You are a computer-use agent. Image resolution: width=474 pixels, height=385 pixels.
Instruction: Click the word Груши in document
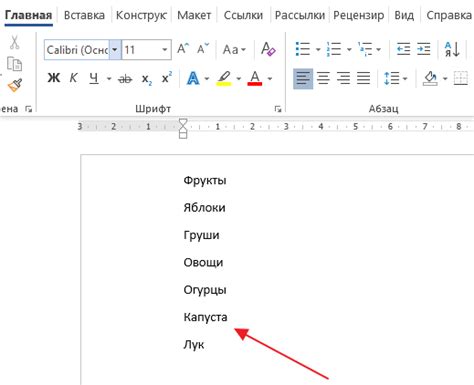[201, 235]
